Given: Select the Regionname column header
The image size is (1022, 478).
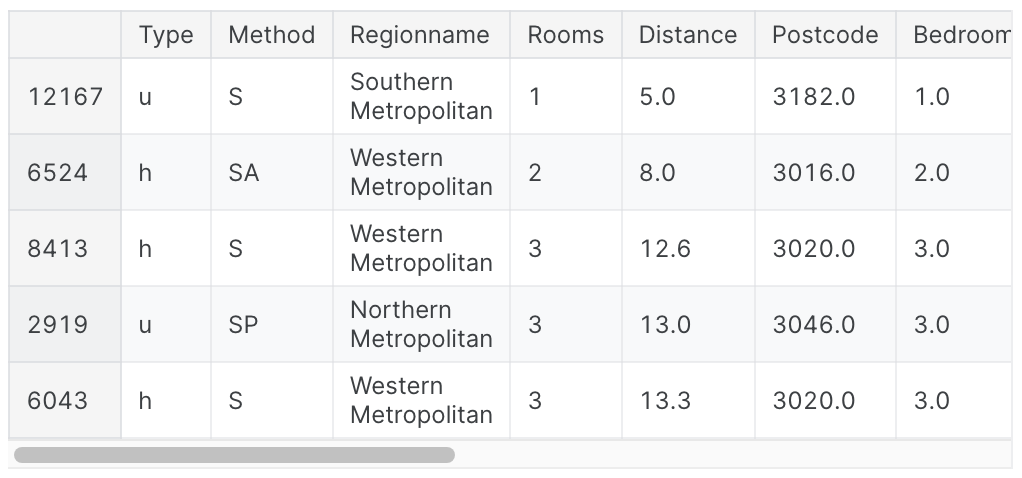Looking at the screenshot, I should tap(421, 35).
